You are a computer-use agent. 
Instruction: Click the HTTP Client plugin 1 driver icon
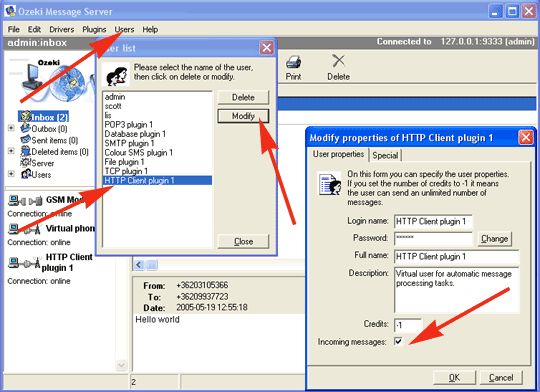click(x=24, y=262)
